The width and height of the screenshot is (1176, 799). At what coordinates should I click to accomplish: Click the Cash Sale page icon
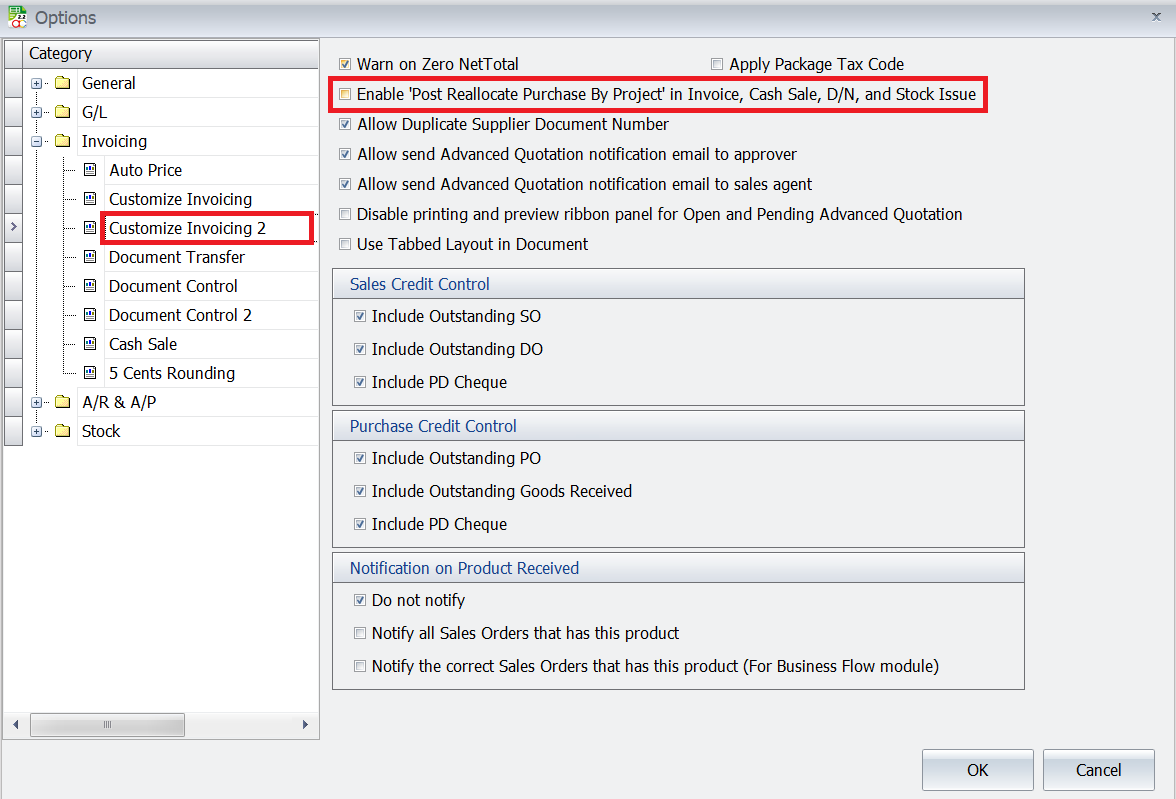coord(90,344)
